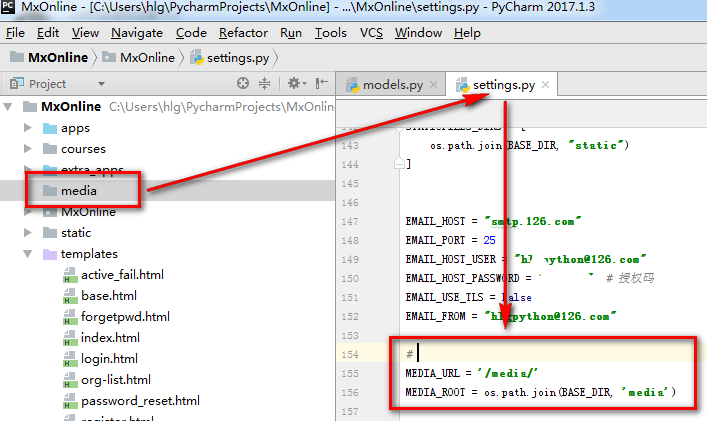Click the Project panel icon

17,83
